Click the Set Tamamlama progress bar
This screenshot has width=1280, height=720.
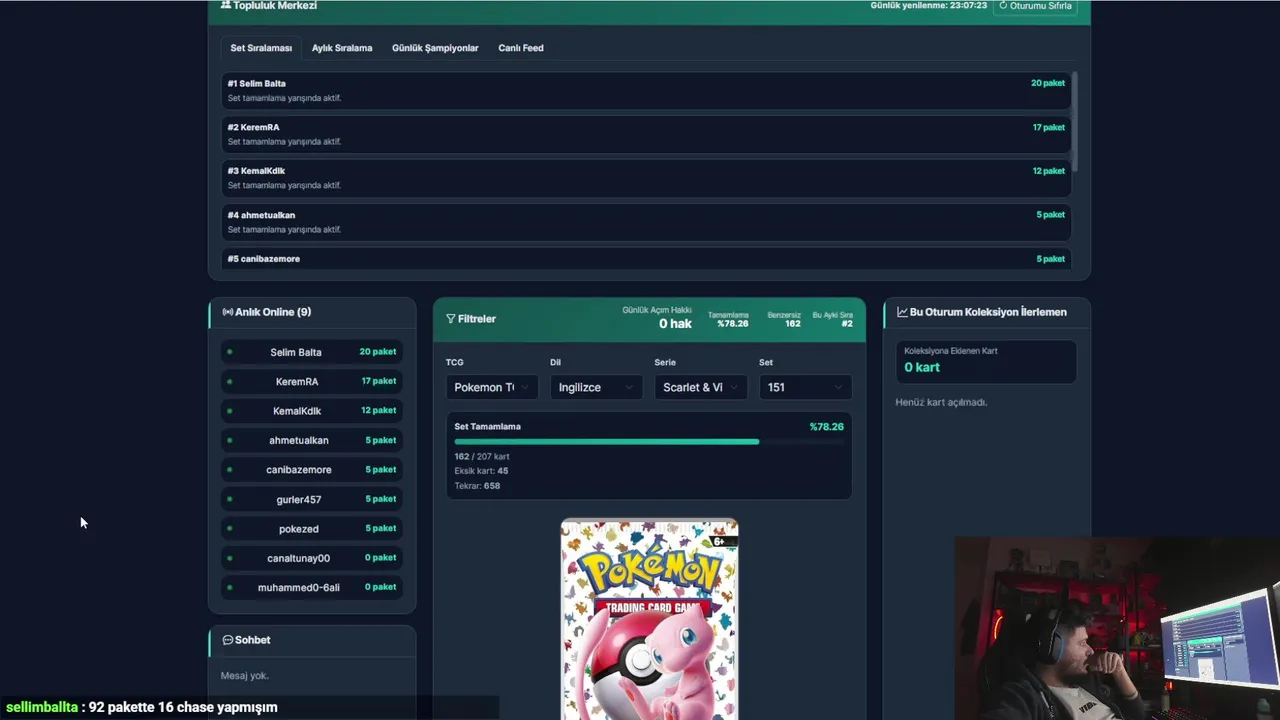[649, 441]
